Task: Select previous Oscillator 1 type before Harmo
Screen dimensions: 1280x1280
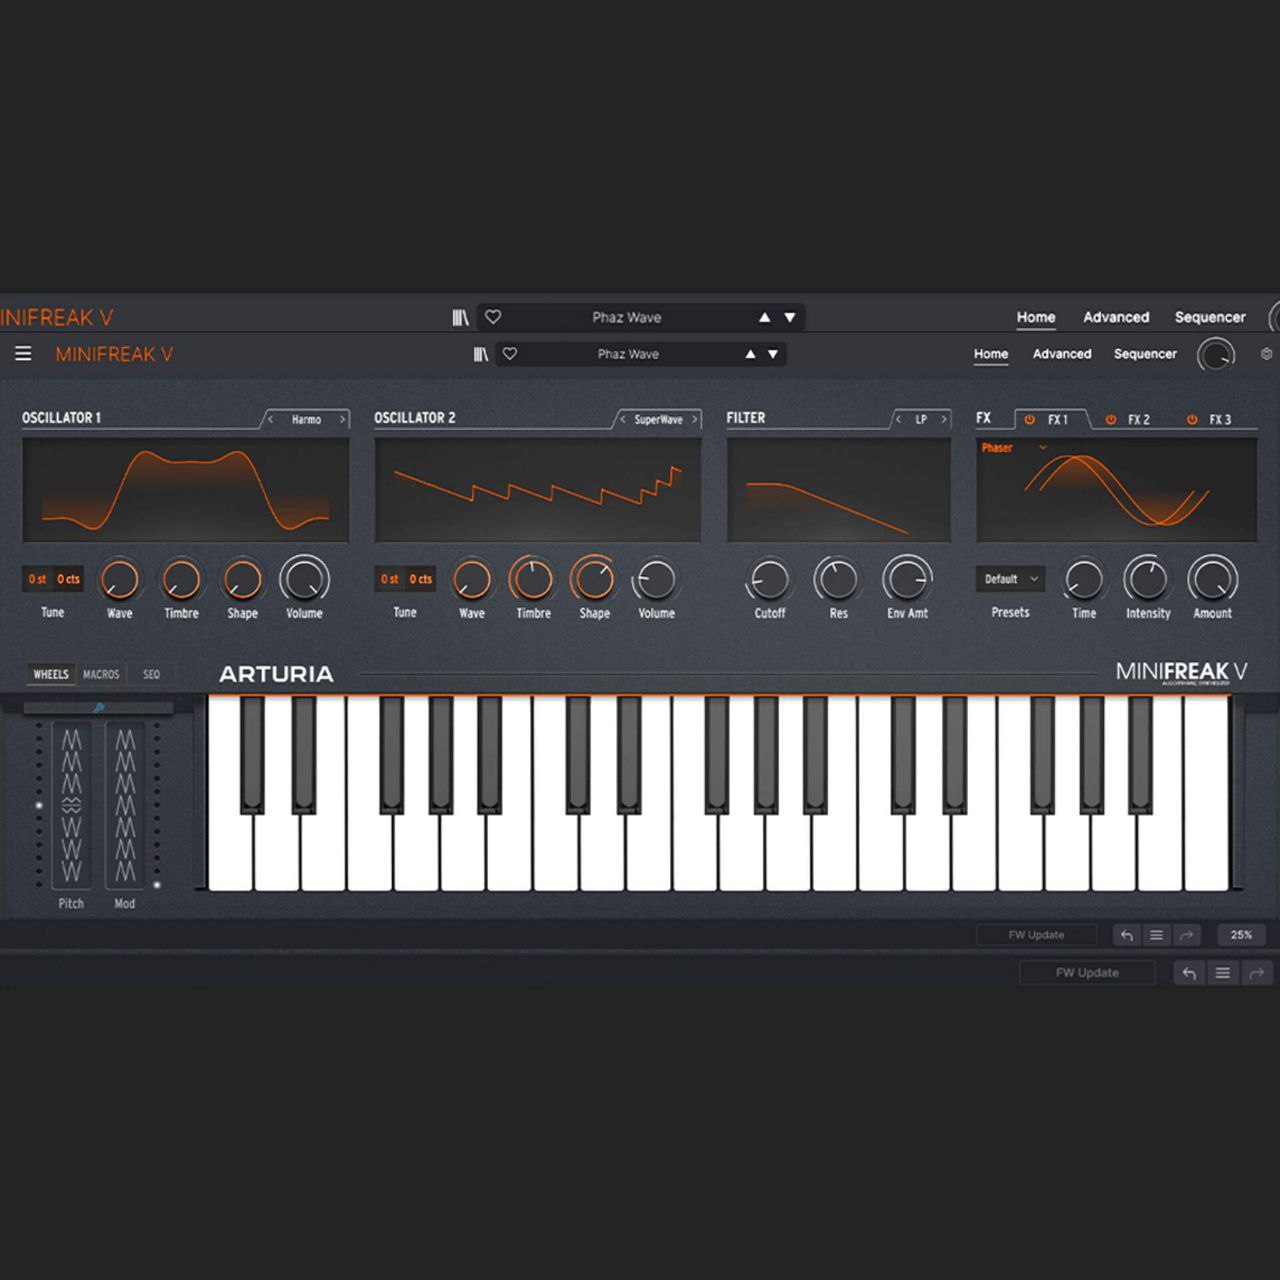Action: (271, 420)
